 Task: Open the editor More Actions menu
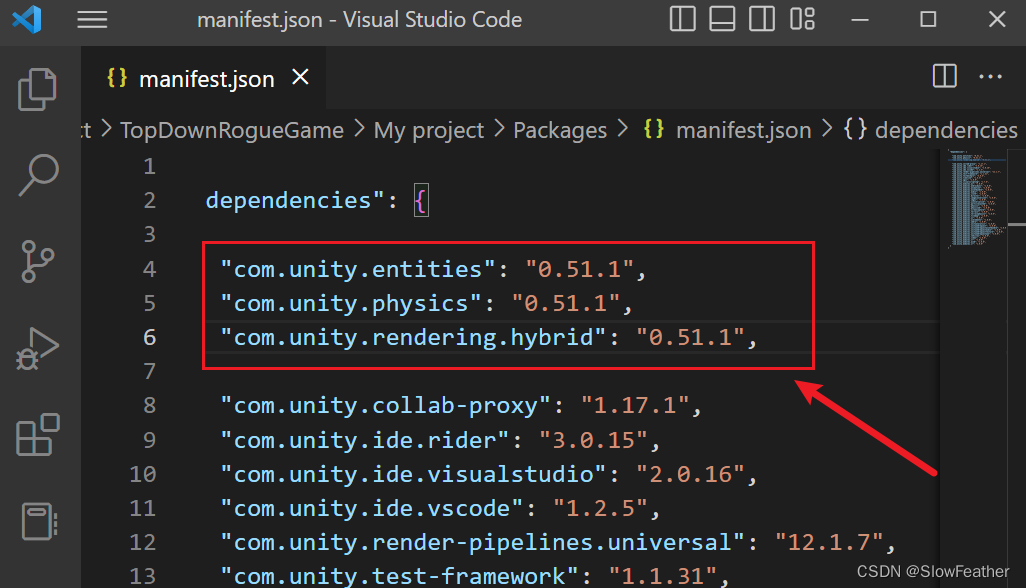990,77
